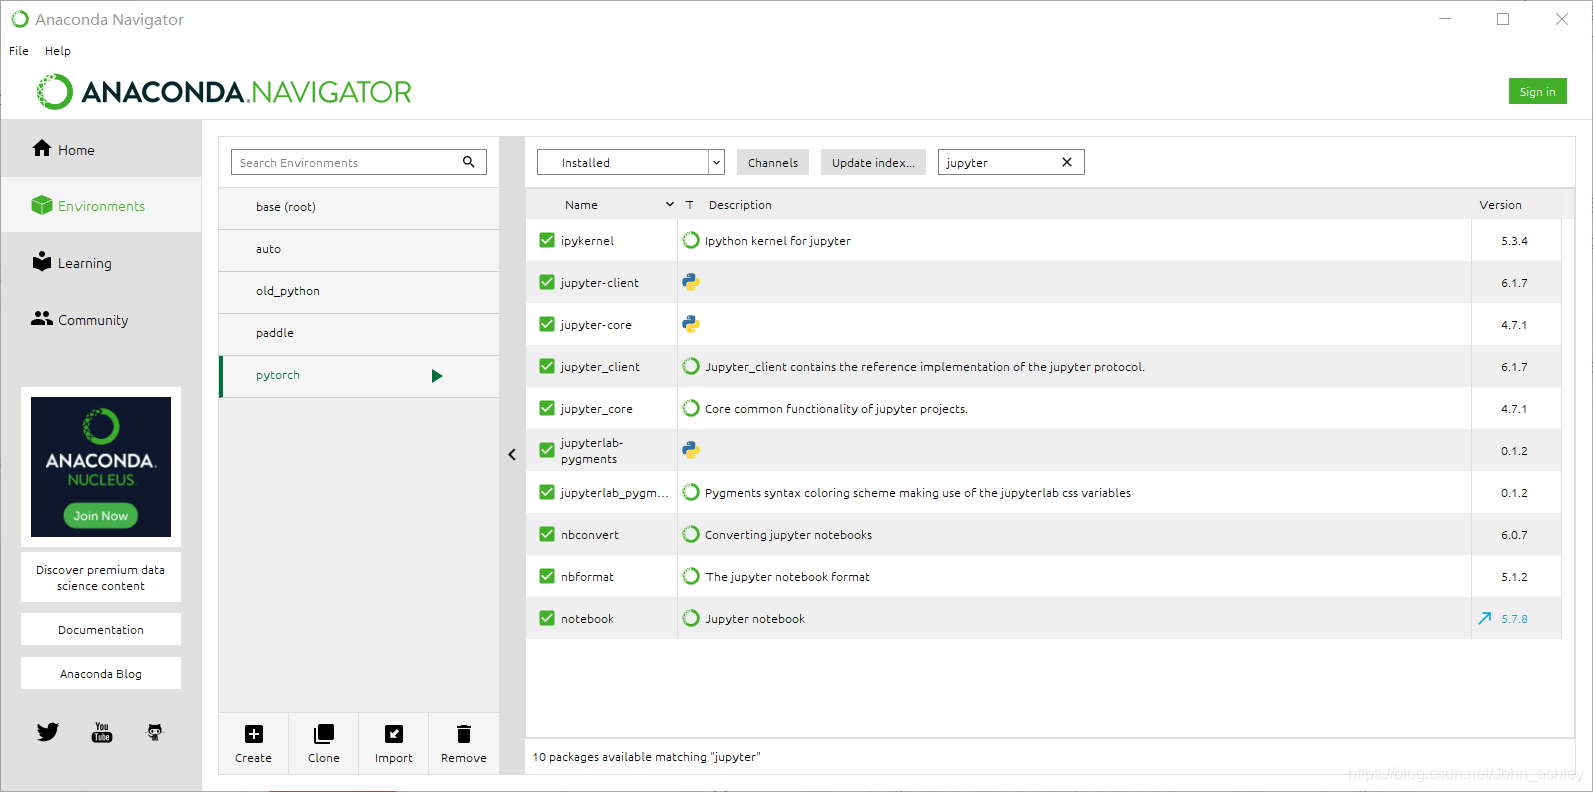Toggle the nbformat package checkbox

(547, 576)
